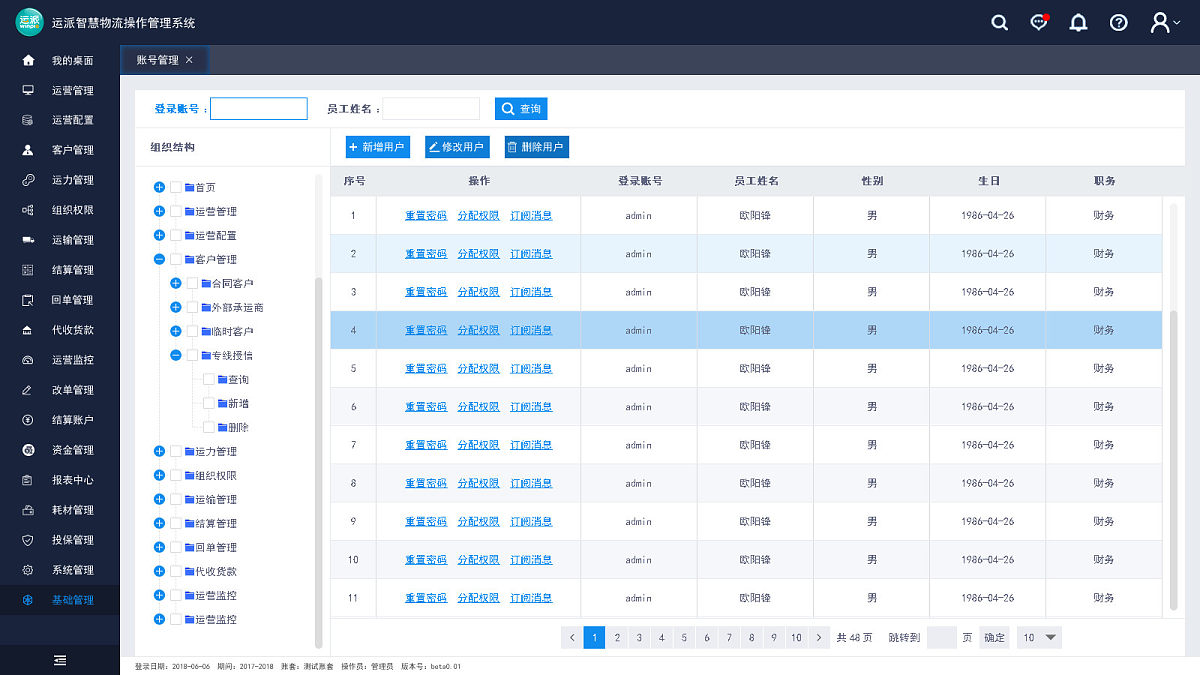Click inside the 登录账号 input field

tap(258, 108)
